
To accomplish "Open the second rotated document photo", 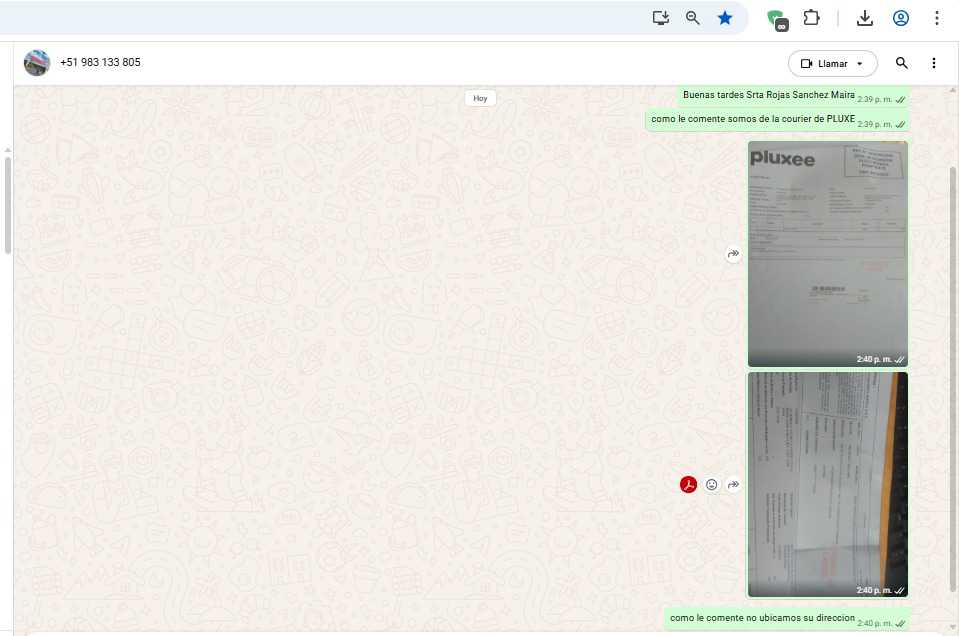I will 827,484.
